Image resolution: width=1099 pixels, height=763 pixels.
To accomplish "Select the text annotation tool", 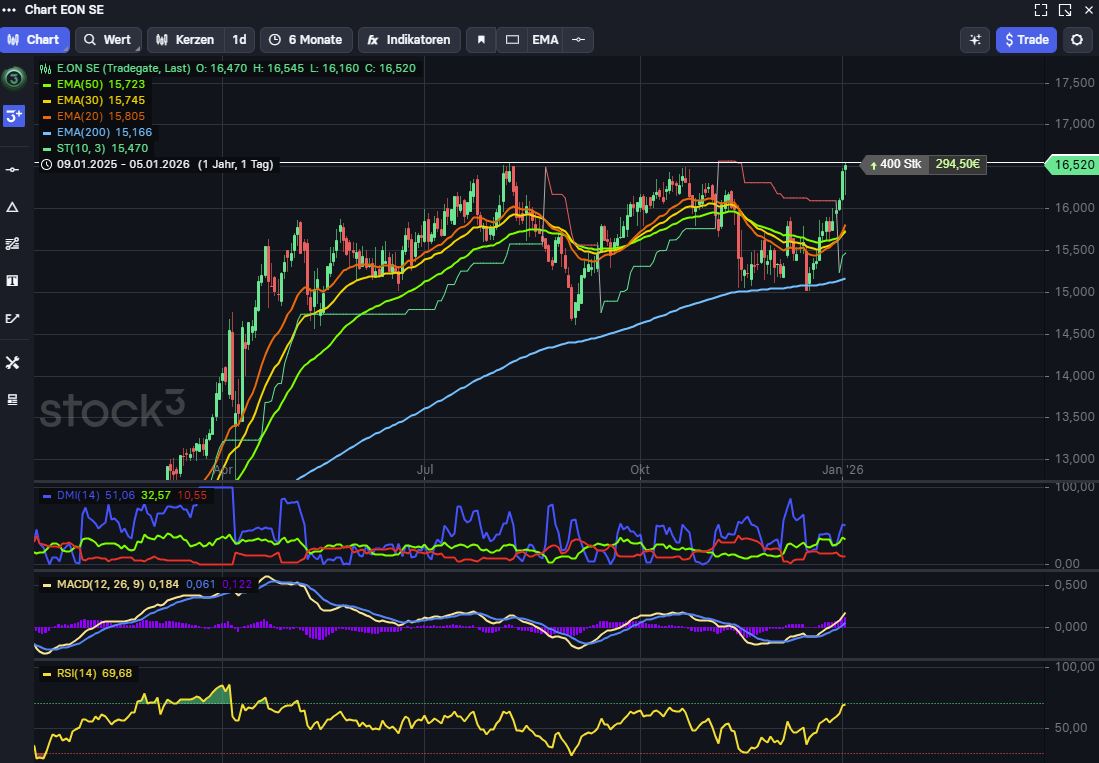I will tap(13, 281).
